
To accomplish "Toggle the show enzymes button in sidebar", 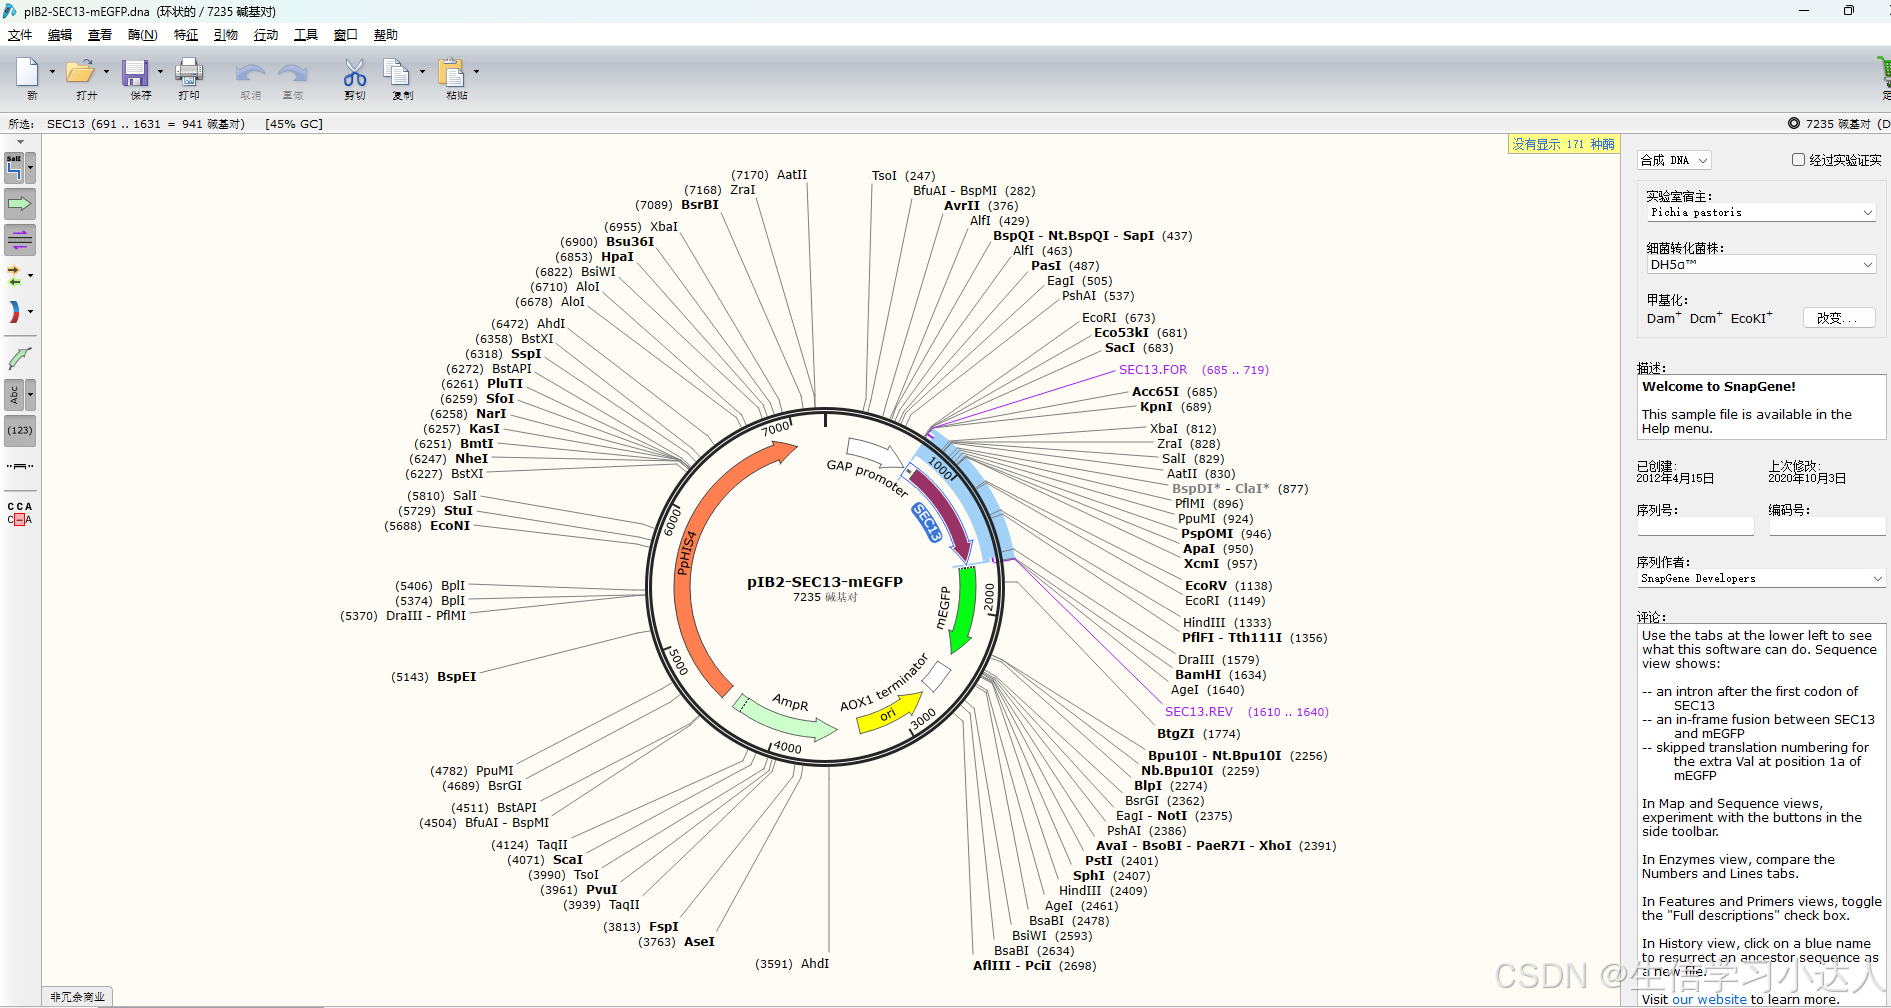I will 14,168.
